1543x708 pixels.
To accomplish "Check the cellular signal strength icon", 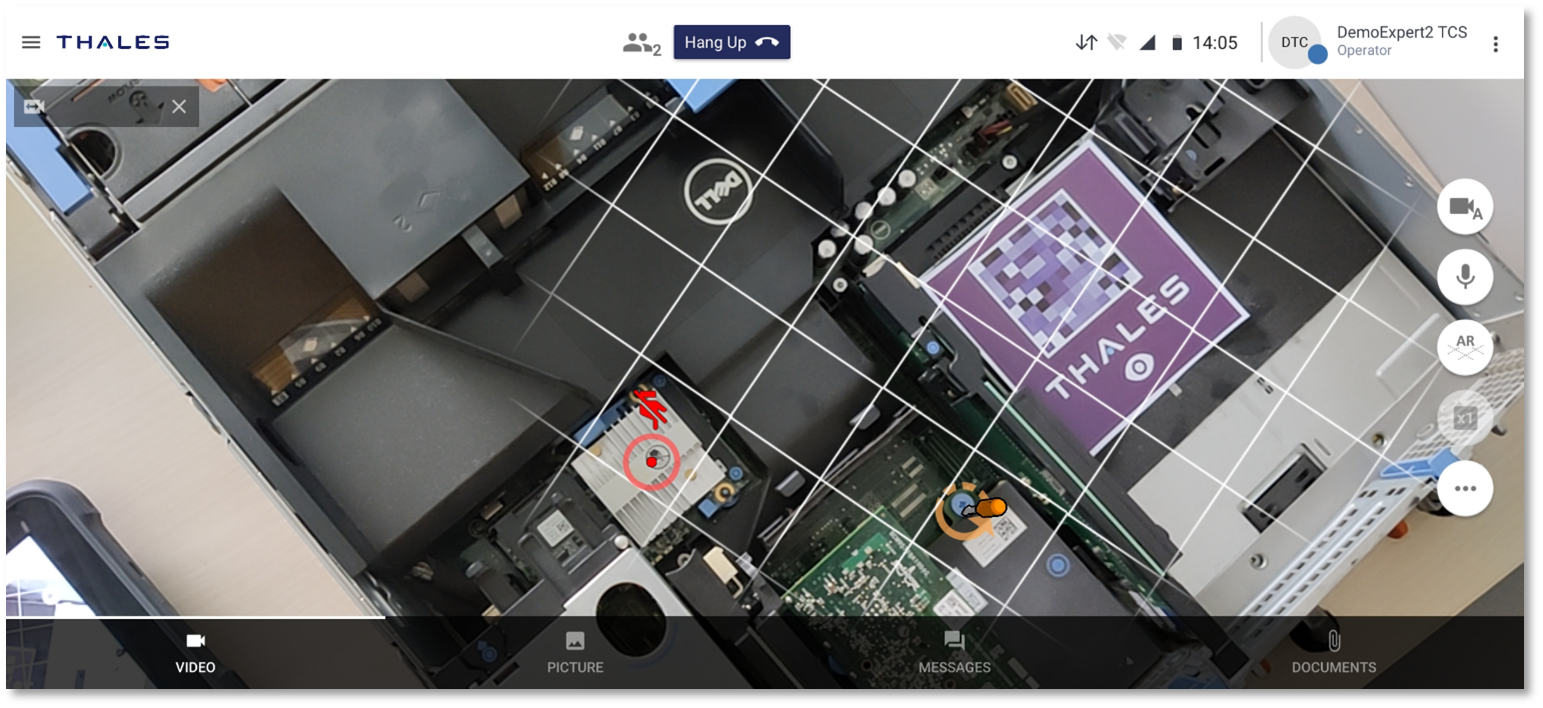I will [1148, 43].
